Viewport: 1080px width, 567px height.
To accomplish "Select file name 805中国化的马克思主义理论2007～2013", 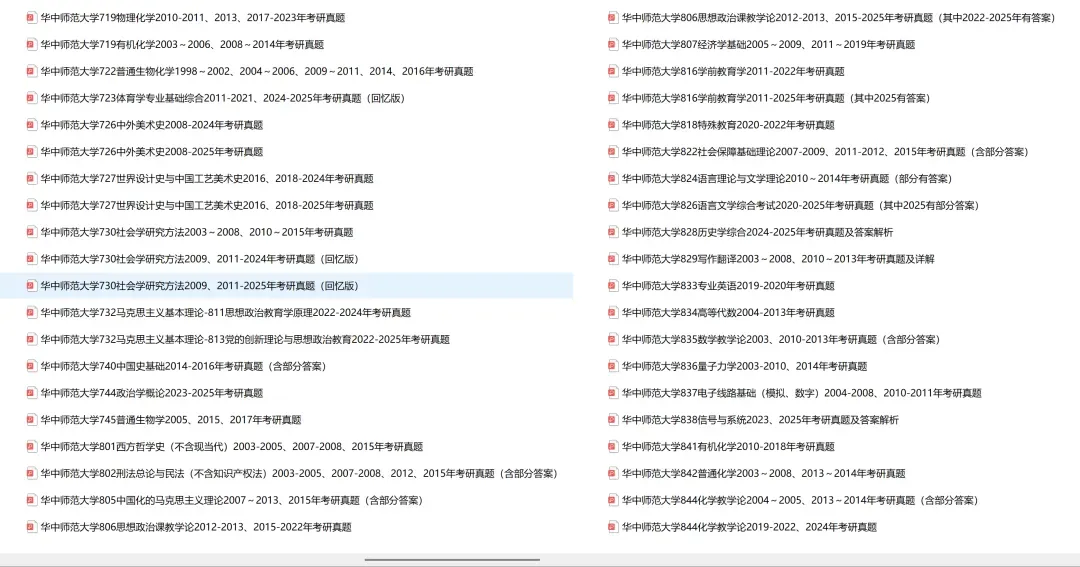I will click(231, 501).
